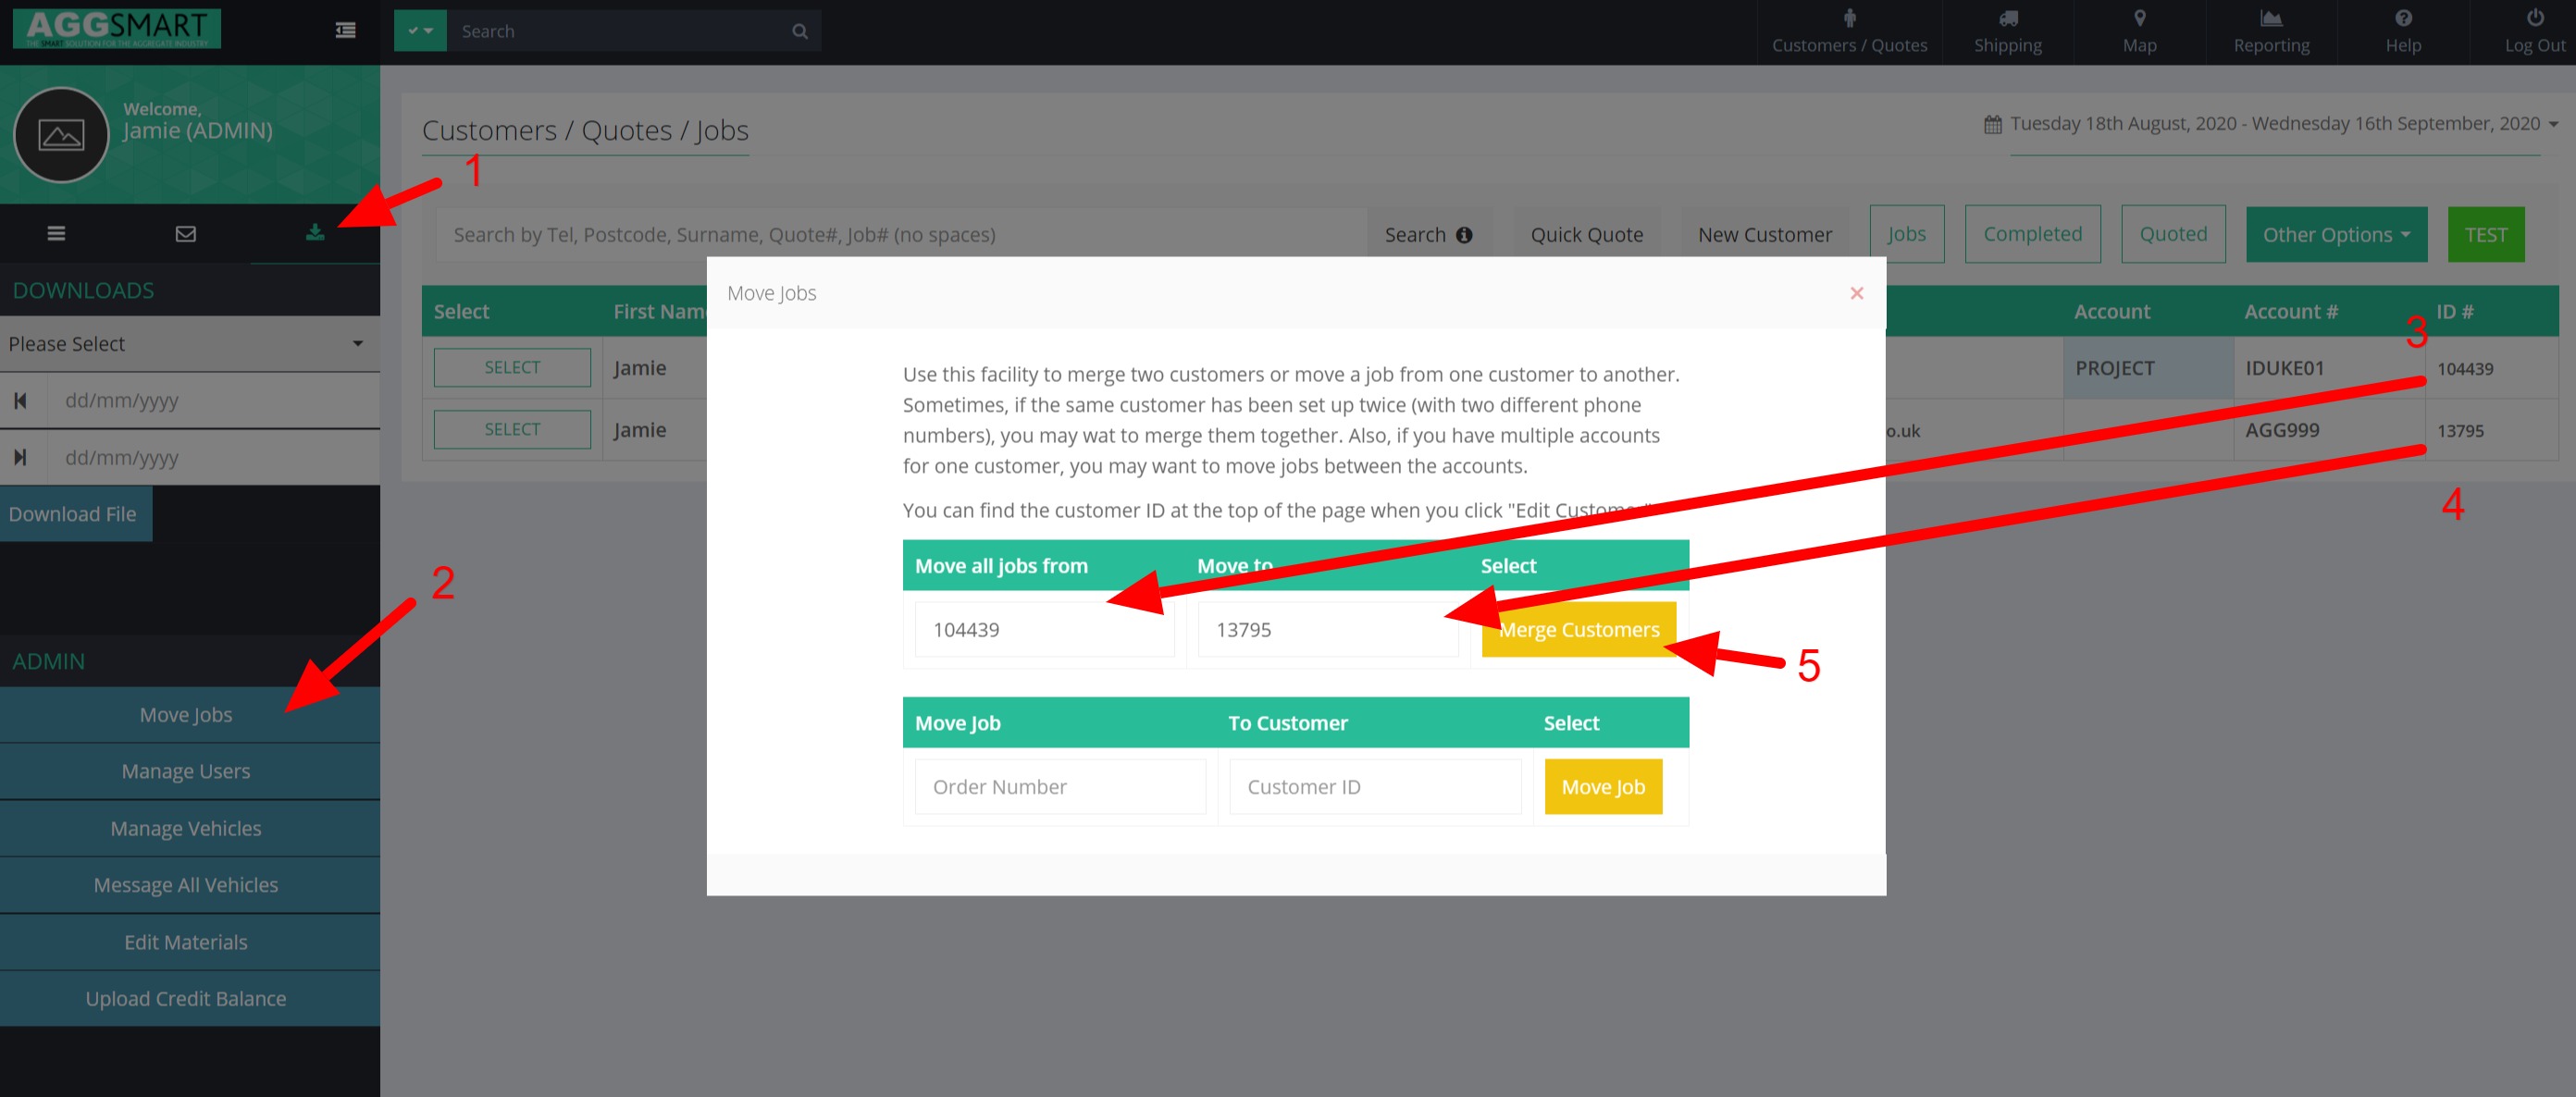Click the user profile avatar image
Viewport: 2576px width, 1097px height.
pos(61,135)
